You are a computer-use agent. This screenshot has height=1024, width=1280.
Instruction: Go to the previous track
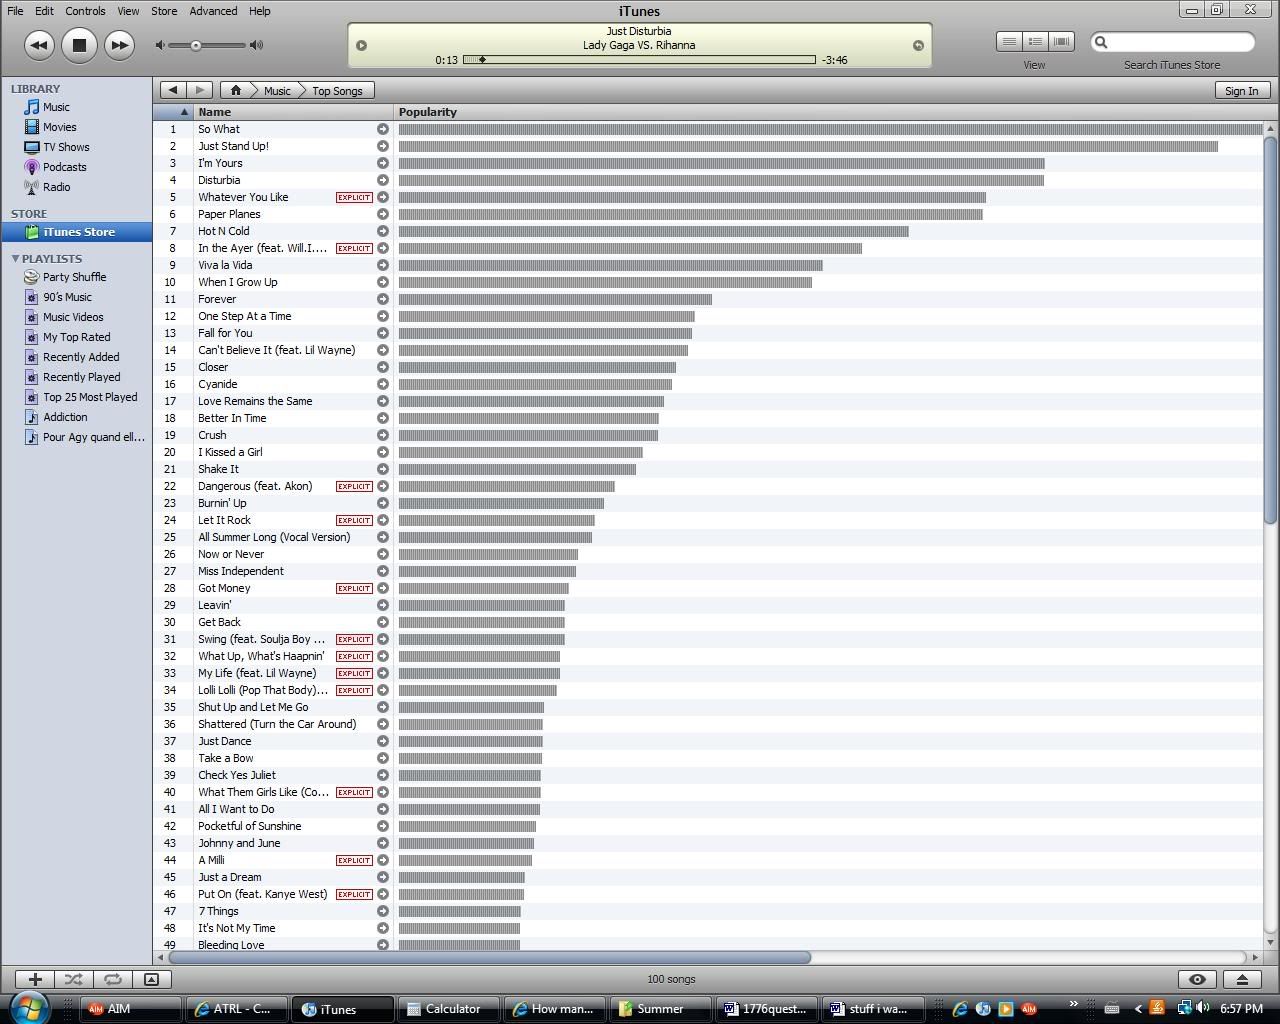pyautogui.click(x=39, y=45)
